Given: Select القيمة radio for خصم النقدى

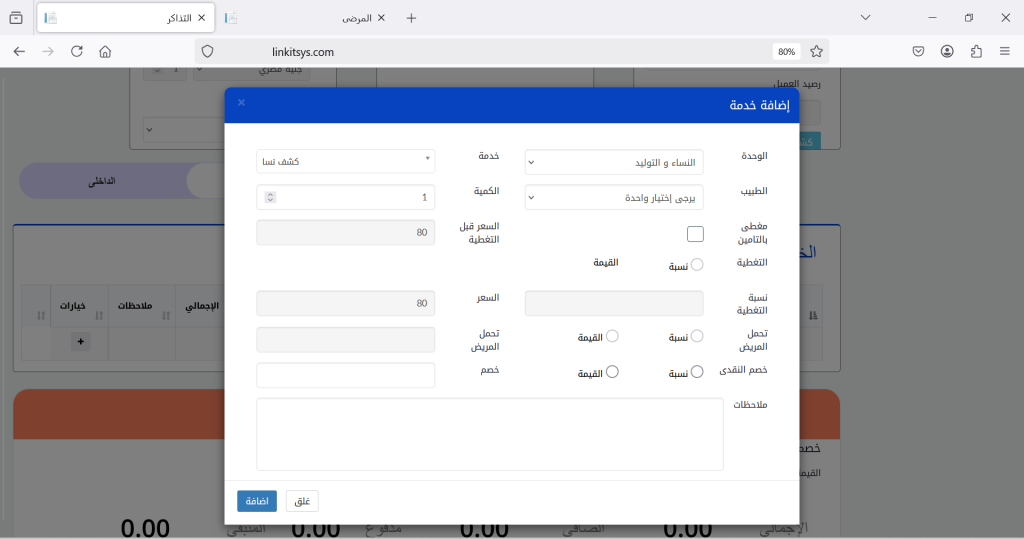Looking at the screenshot, I should pyautogui.click(x=613, y=371).
